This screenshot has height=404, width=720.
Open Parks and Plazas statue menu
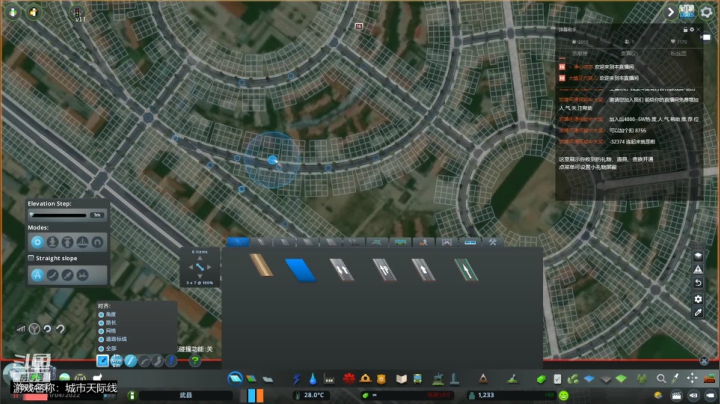pyautogui.click(x=438, y=378)
